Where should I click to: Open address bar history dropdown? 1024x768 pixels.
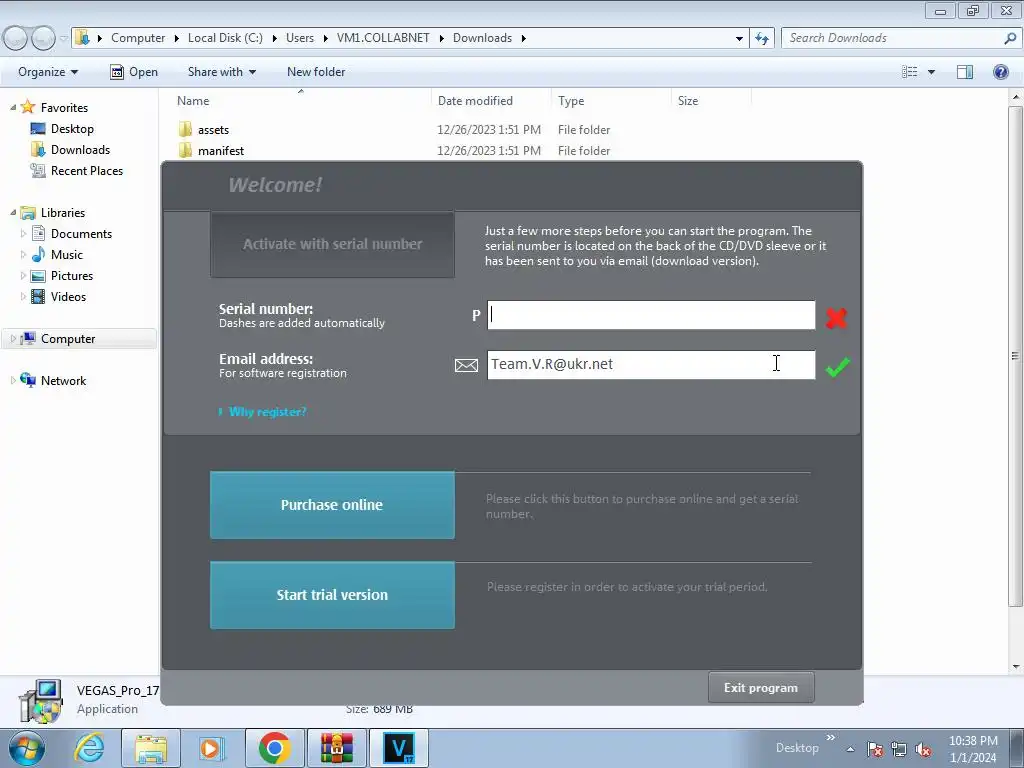(739, 38)
